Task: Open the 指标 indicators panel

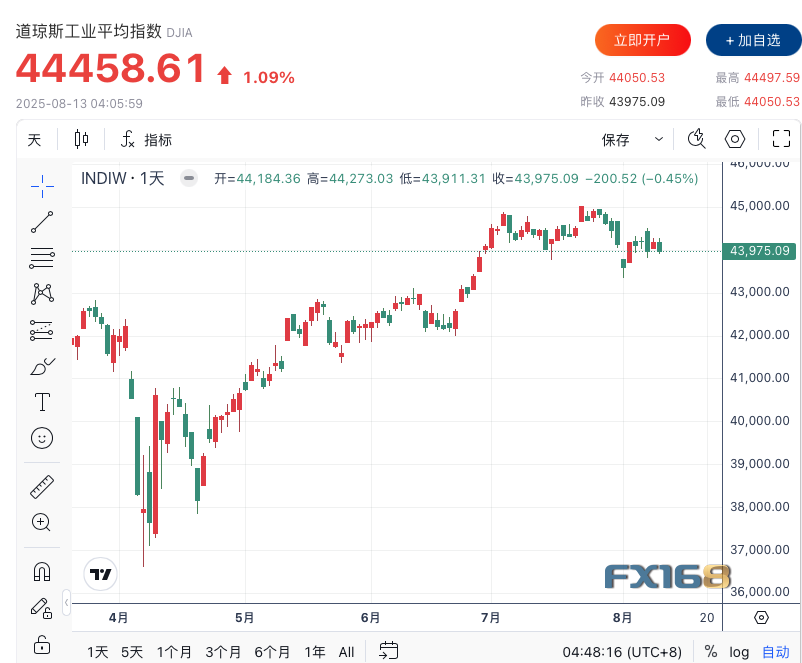Action: (146, 140)
